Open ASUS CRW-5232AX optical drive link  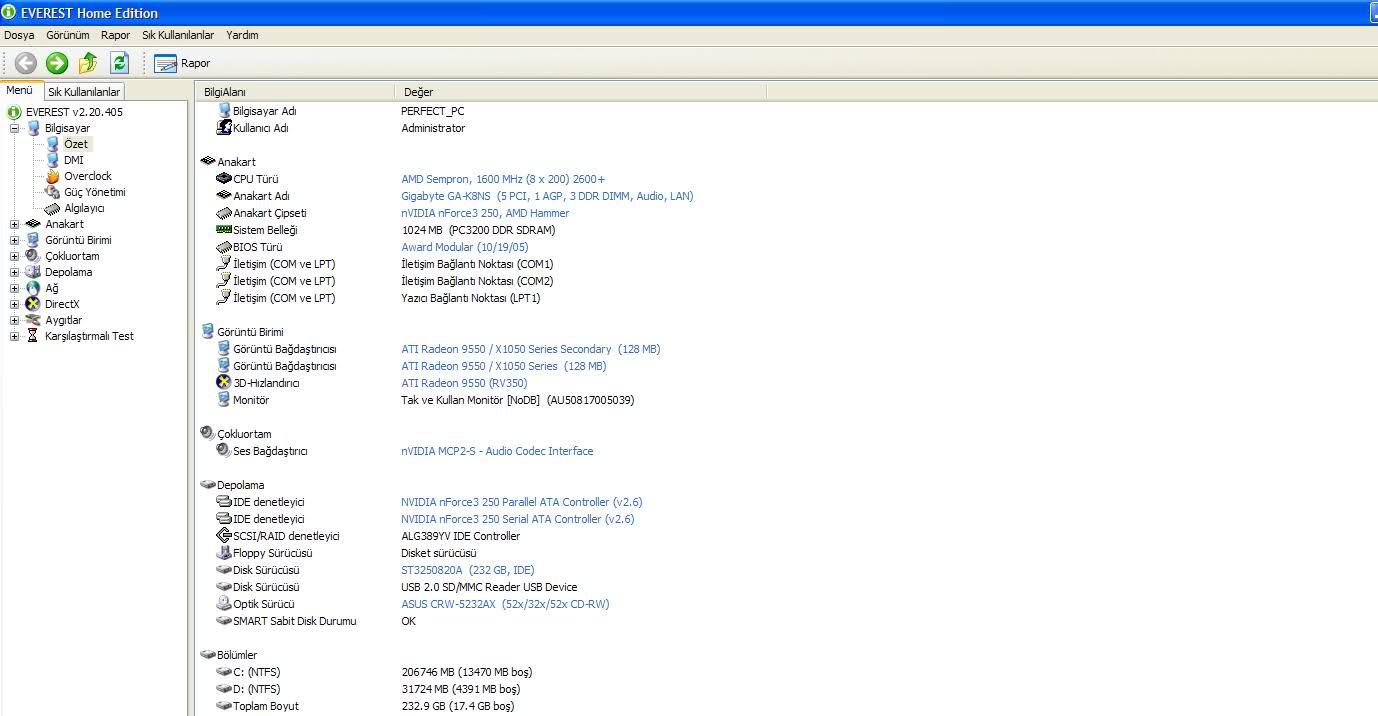point(505,604)
